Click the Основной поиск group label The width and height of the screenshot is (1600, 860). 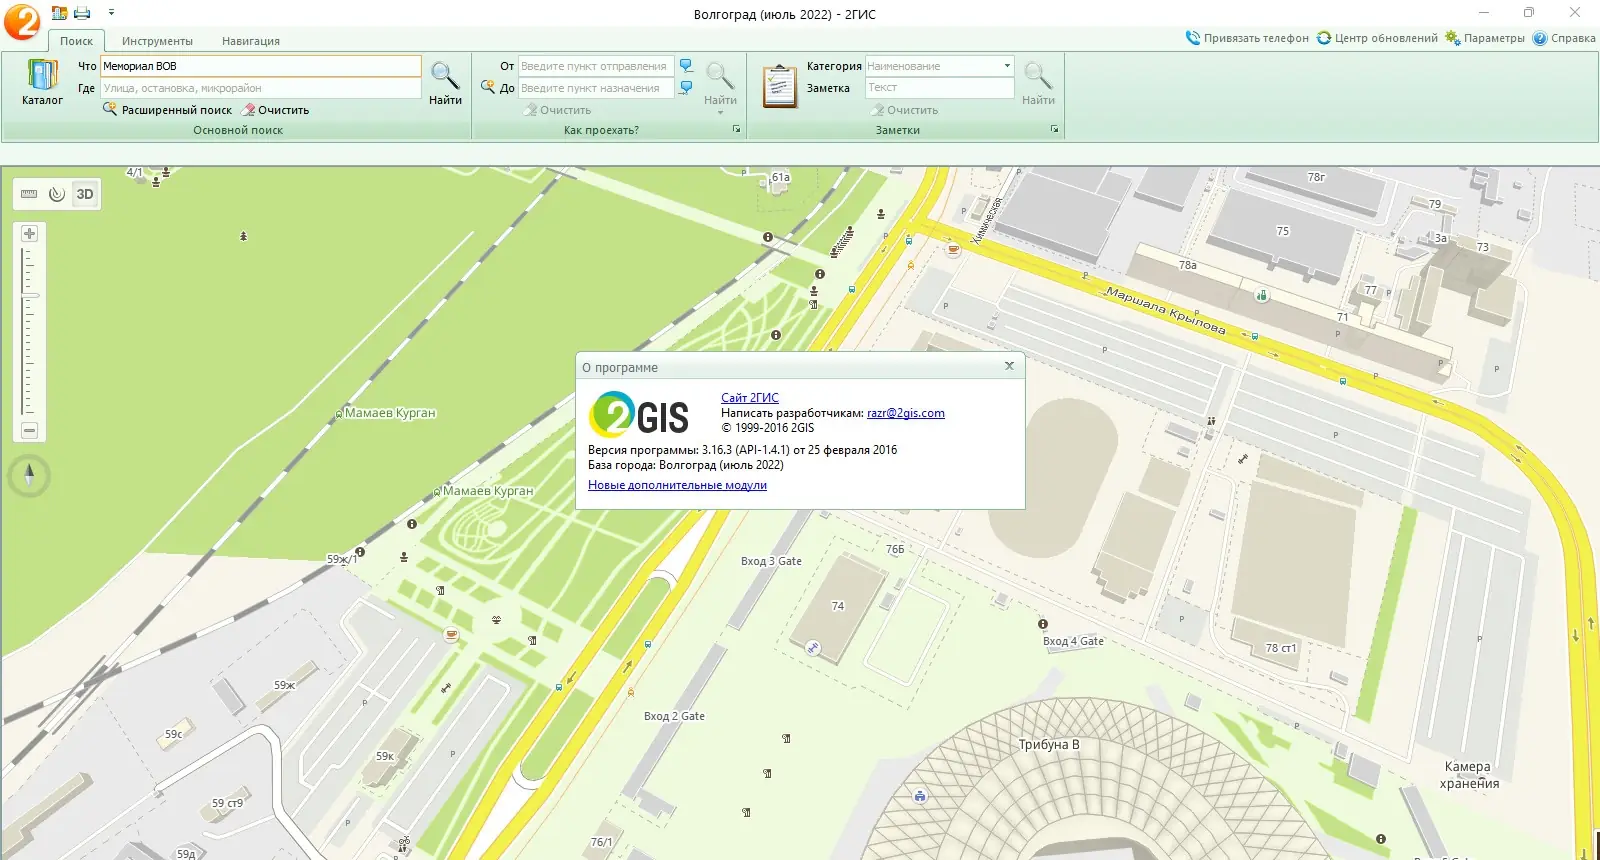coord(238,130)
